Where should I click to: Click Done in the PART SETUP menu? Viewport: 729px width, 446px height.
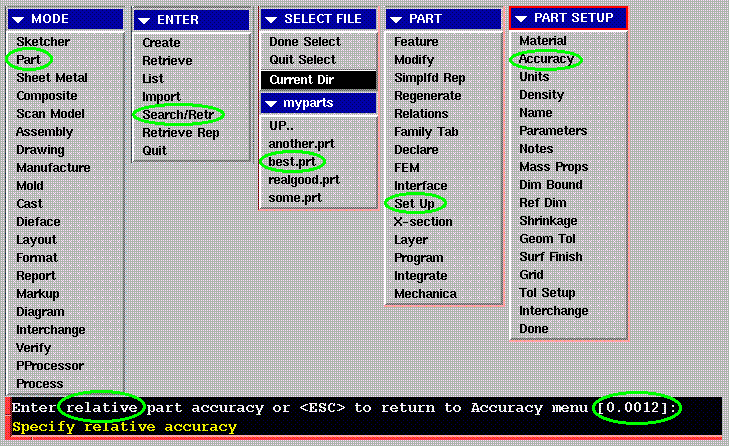534,329
